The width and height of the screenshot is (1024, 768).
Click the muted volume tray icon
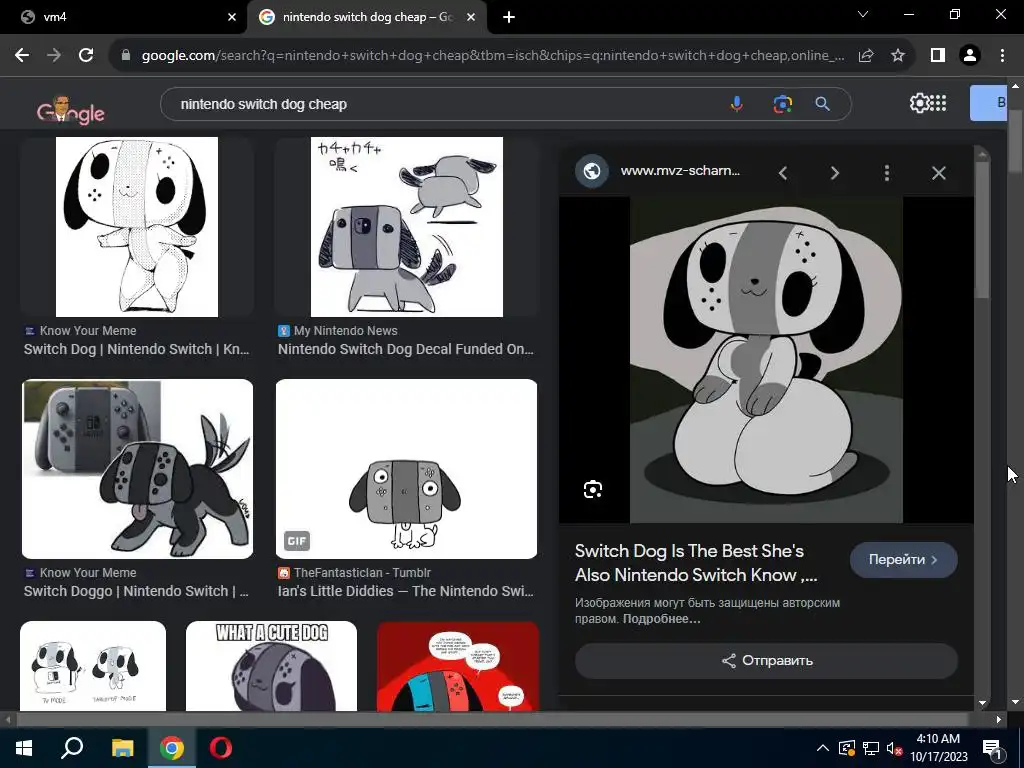coord(894,748)
